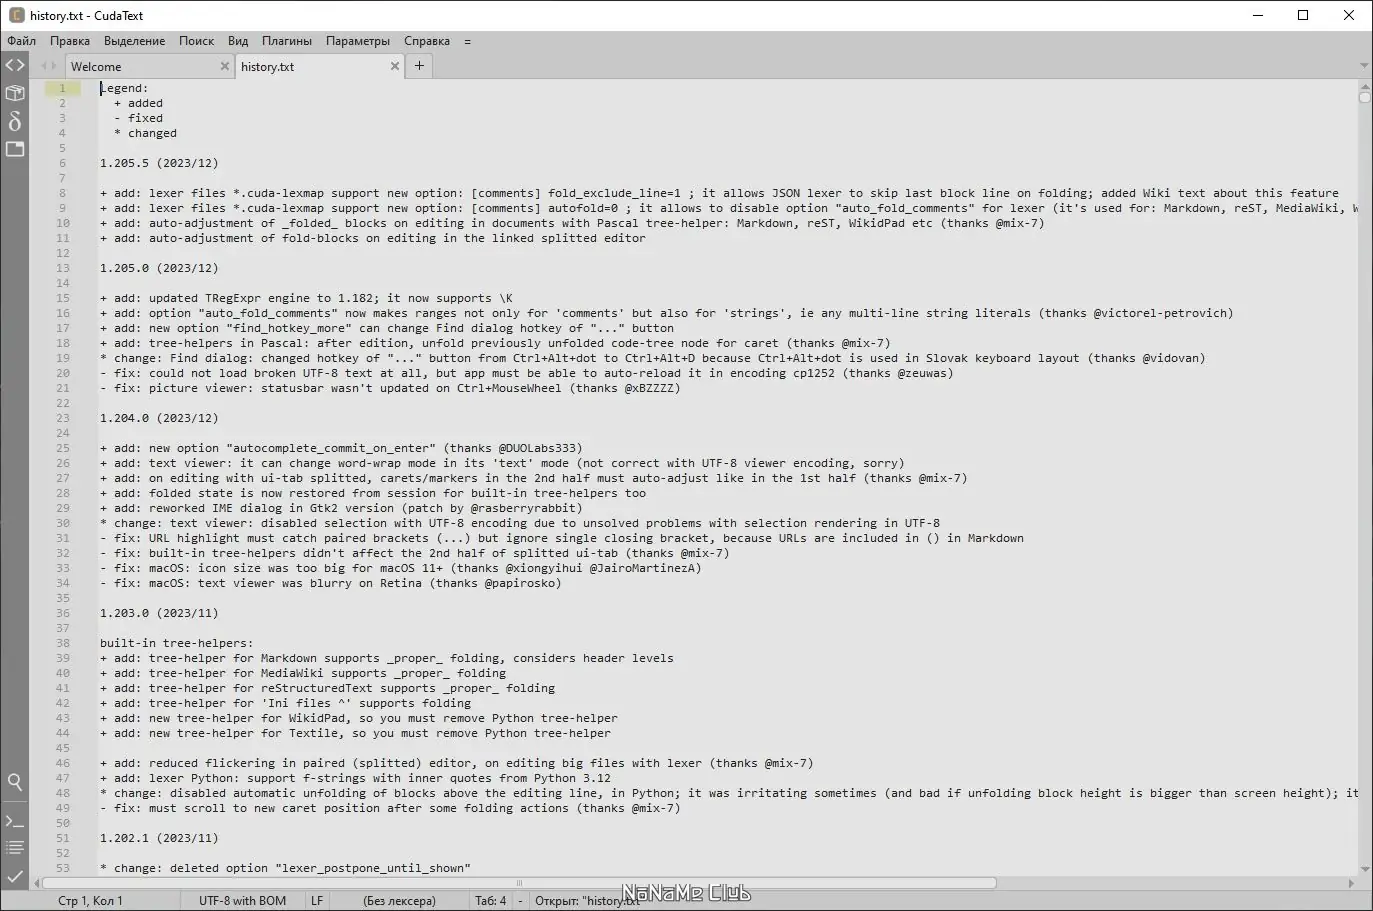Viewport: 1373px width, 911px height.
Task: Click horizontal scrollbar left arrow
Action: (37, 883)
